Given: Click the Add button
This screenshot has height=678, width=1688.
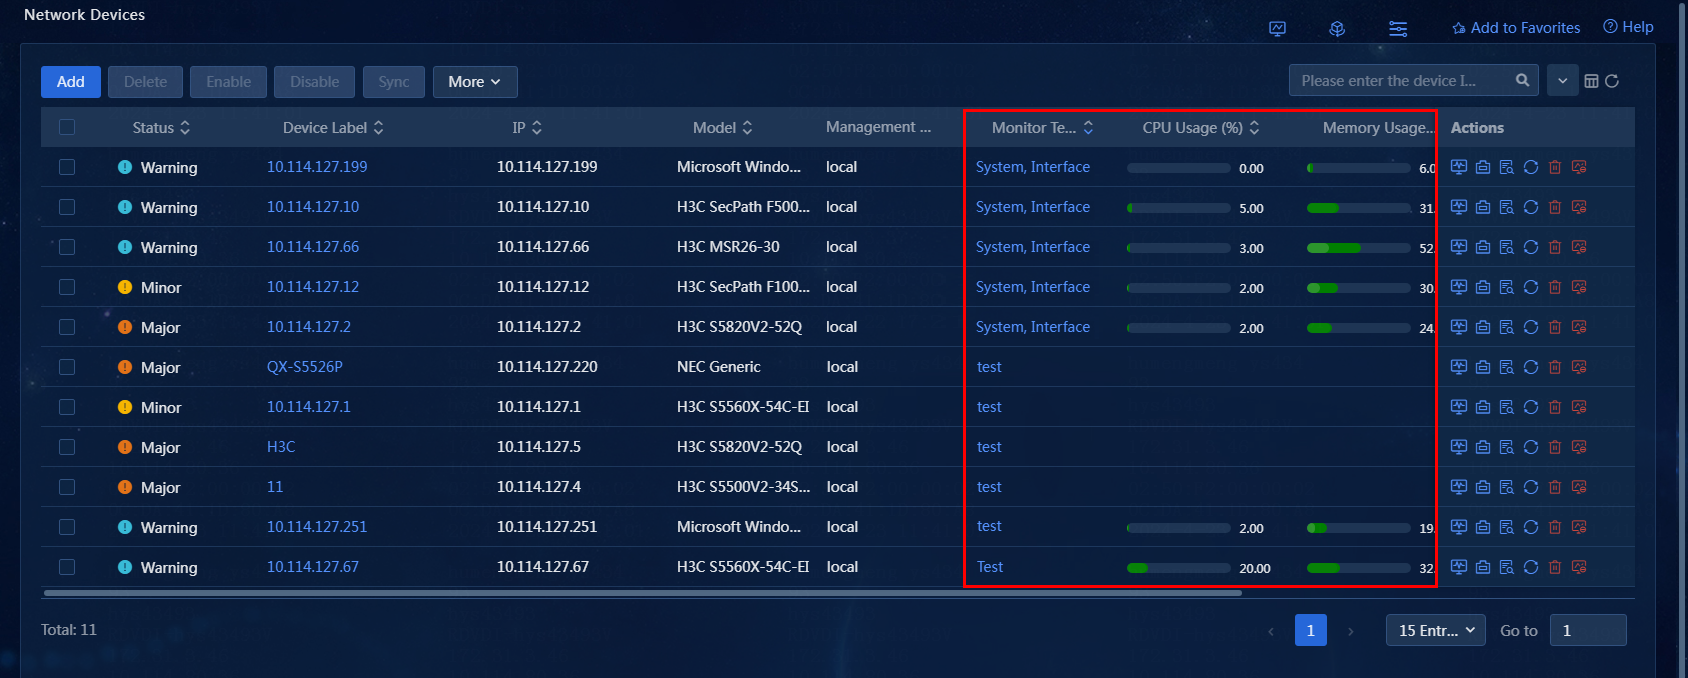Looking at the screenshot, I should pos(71,82).
